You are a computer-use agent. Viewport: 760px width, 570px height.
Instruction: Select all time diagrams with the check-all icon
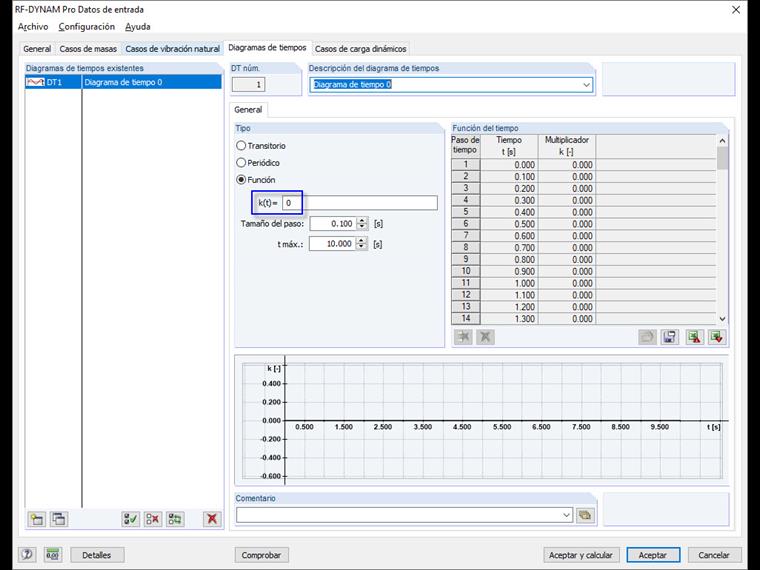[x=130, y=519]
